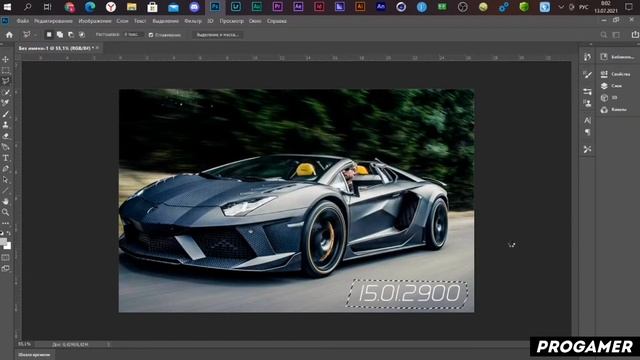
Task: Select the Magic Wand selection tool
Action: coord(6,92)
